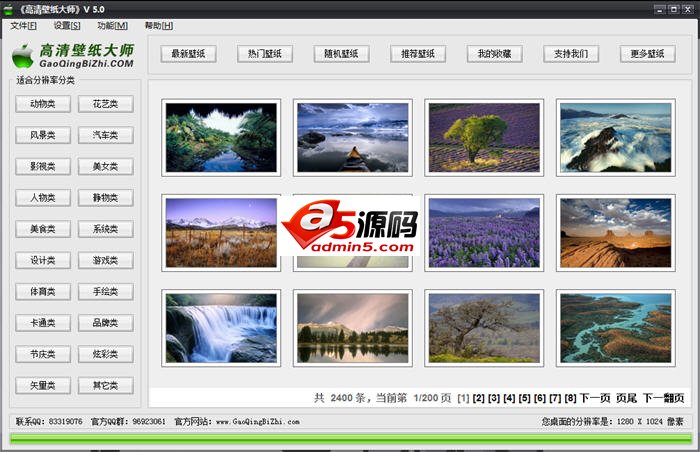This screenshot has width=700, height=452.
Task: Click the www.GaoQingBiZhi.com website text
Action: coord(258,422)
